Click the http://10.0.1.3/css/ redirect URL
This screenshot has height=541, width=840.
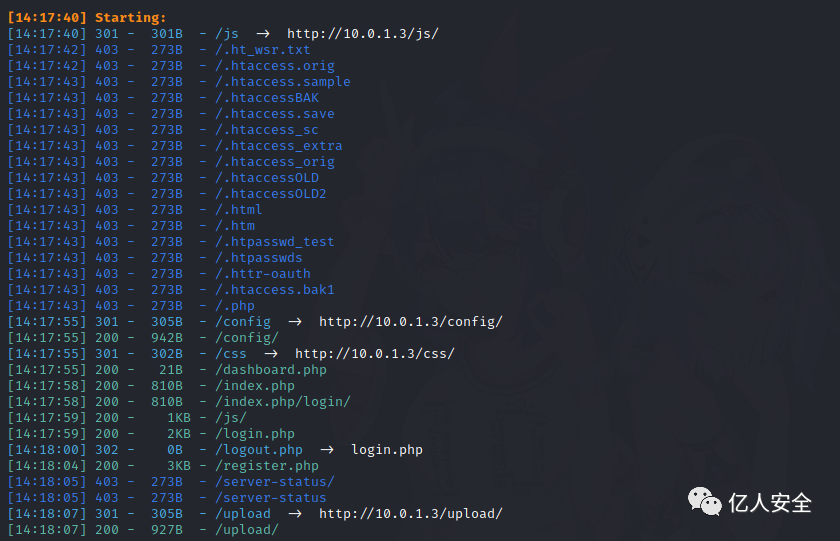[375, 354]
